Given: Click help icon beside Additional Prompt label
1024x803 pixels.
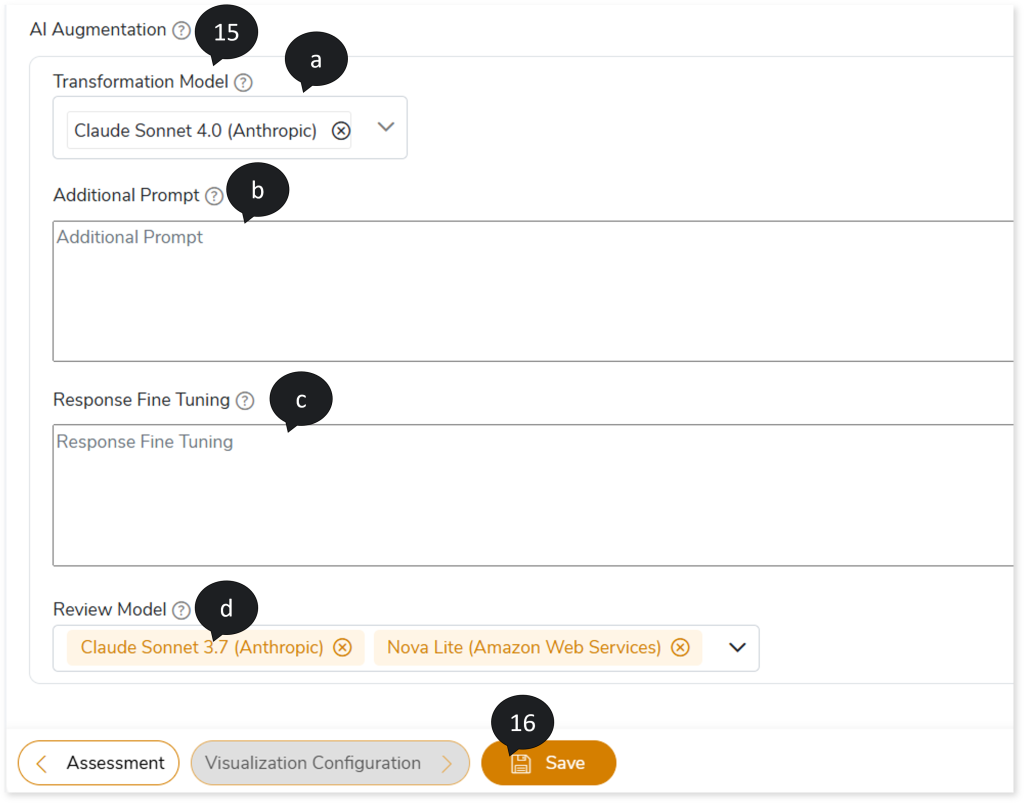Looking at the screenshot, I should 214,197.
